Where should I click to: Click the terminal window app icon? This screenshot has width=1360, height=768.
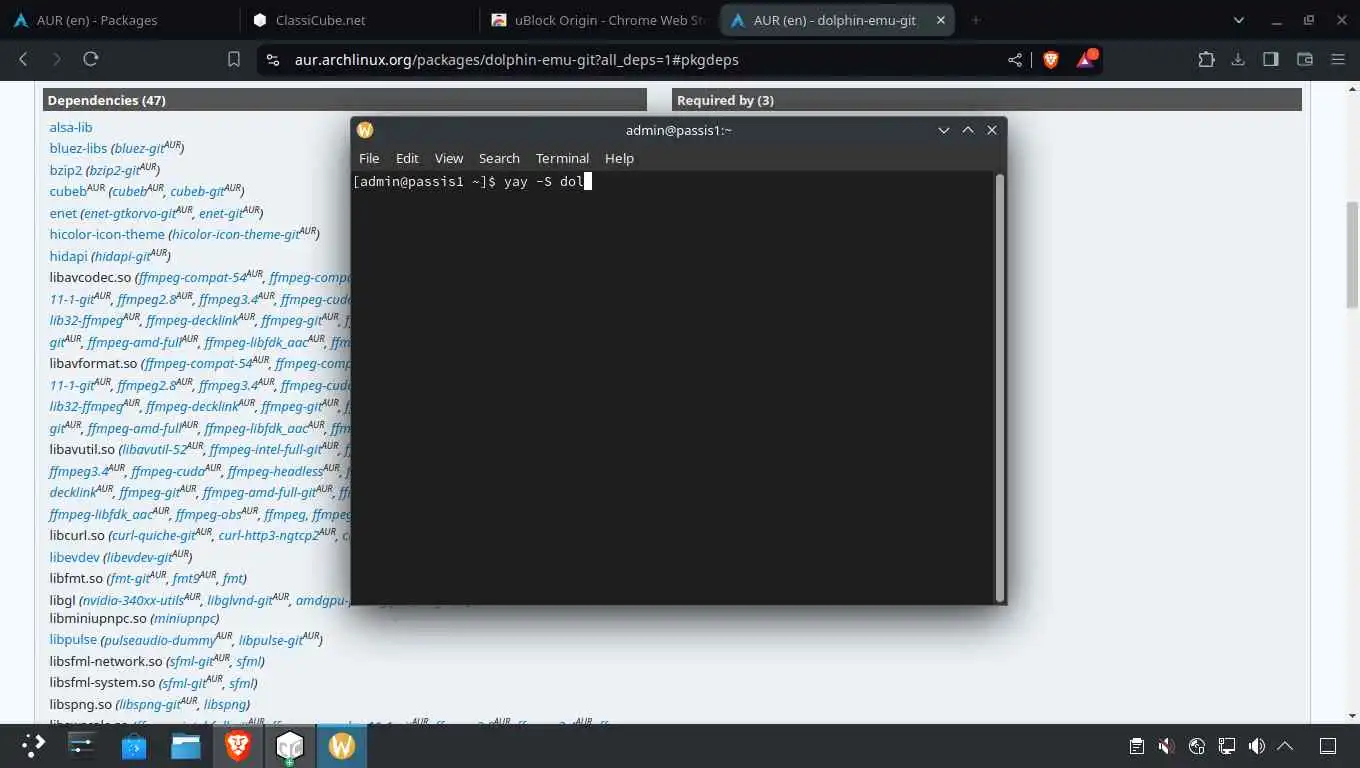[365, 130]
